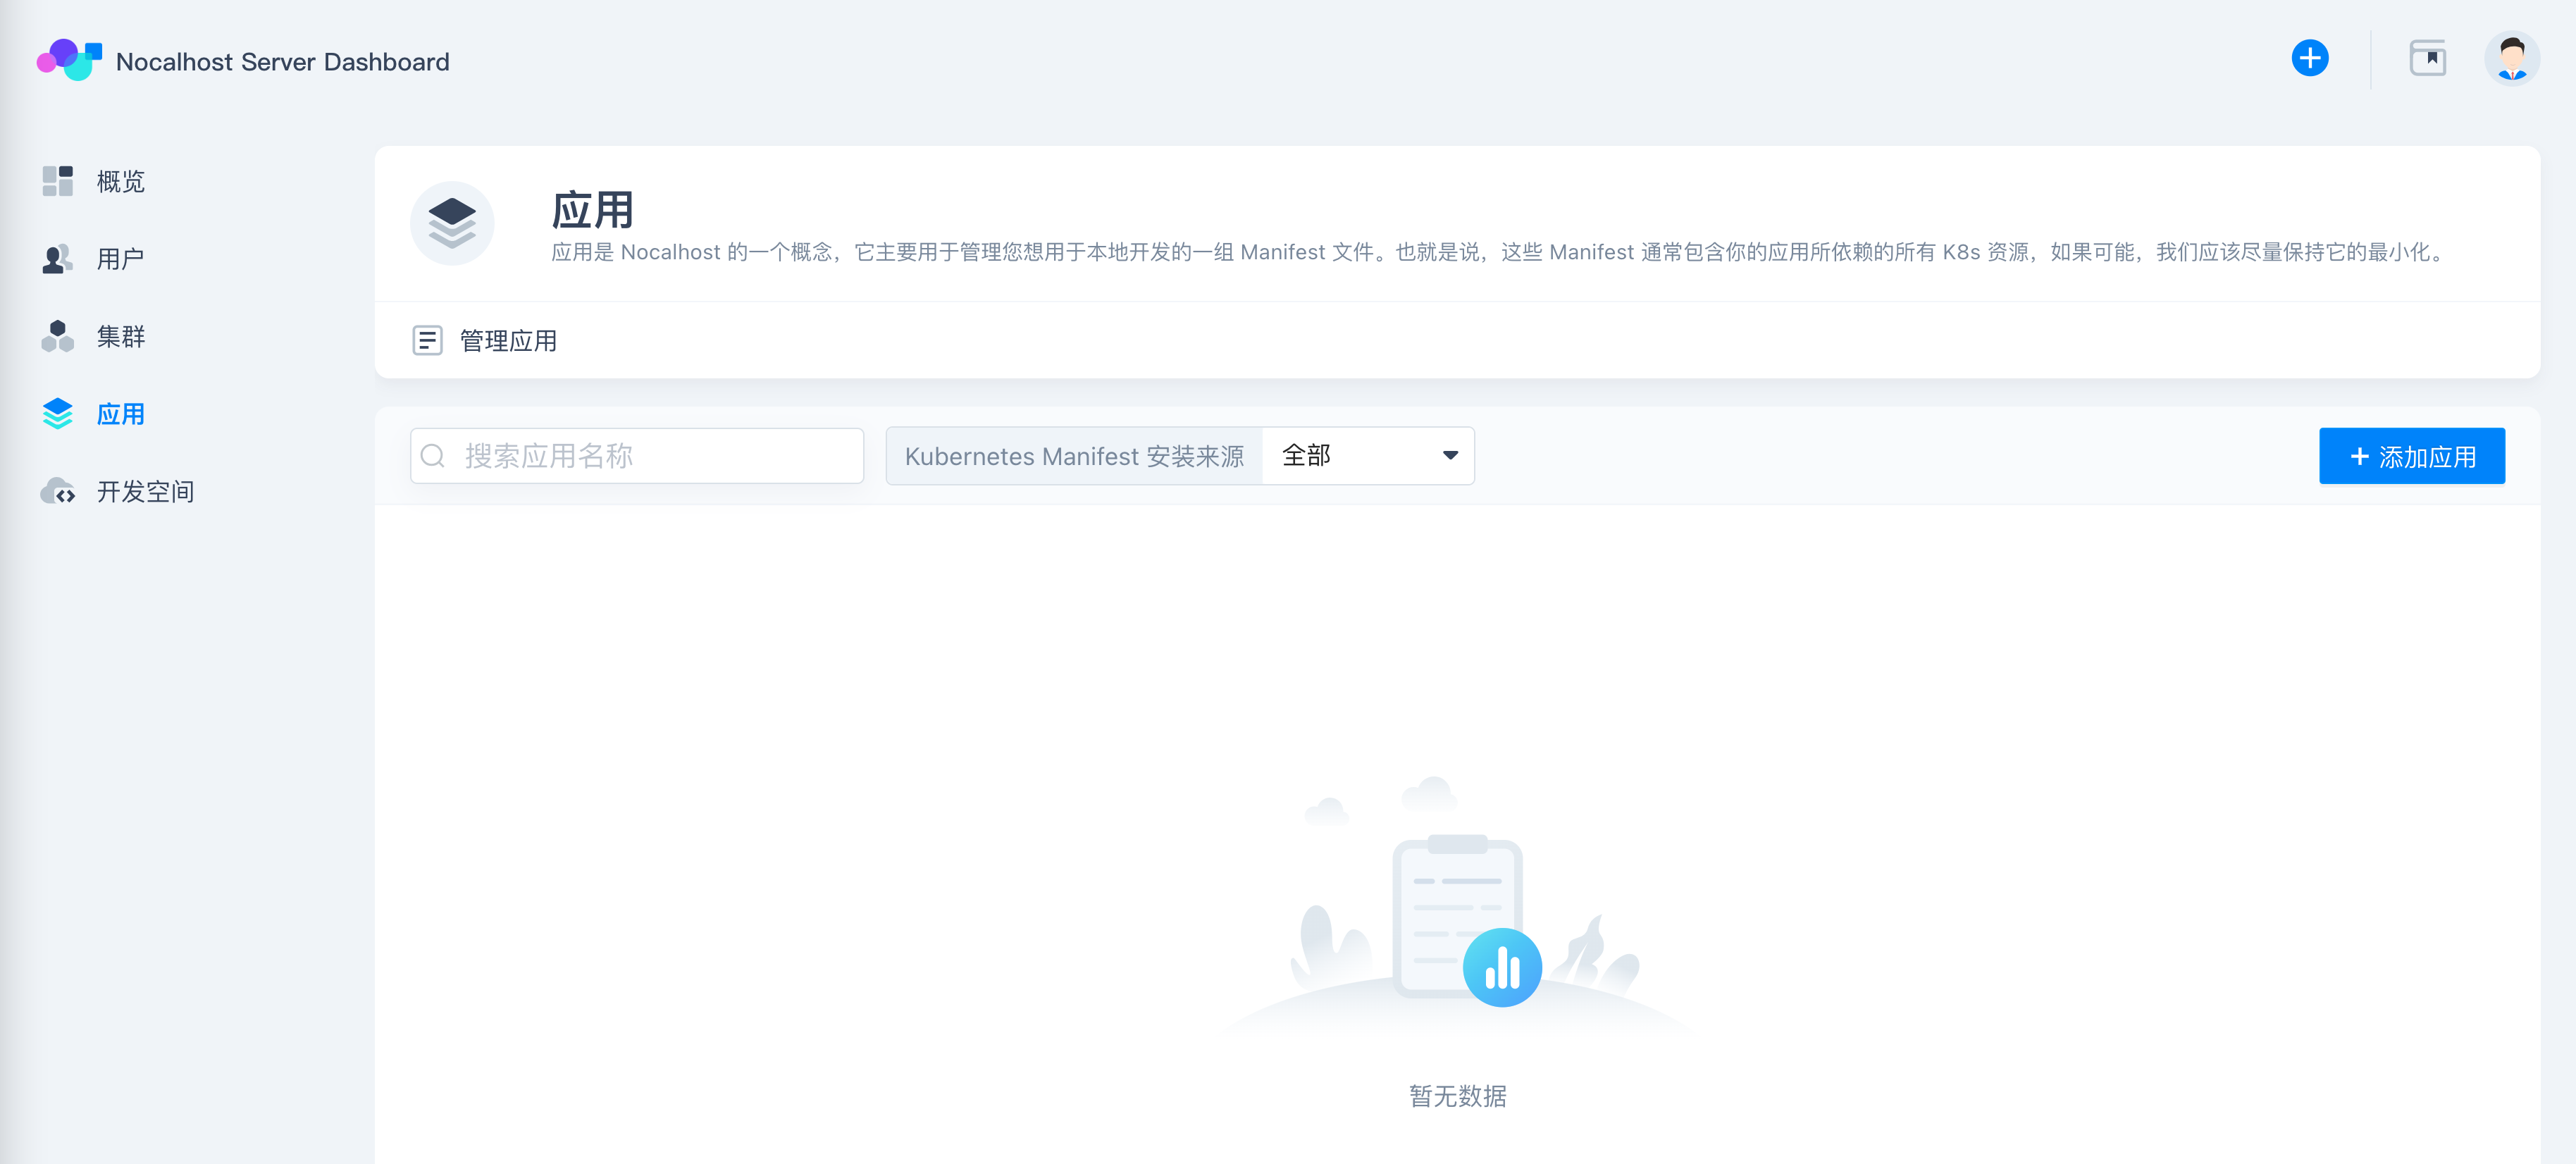
Task: Open the user avatar menu
Action: (2512, 59)
